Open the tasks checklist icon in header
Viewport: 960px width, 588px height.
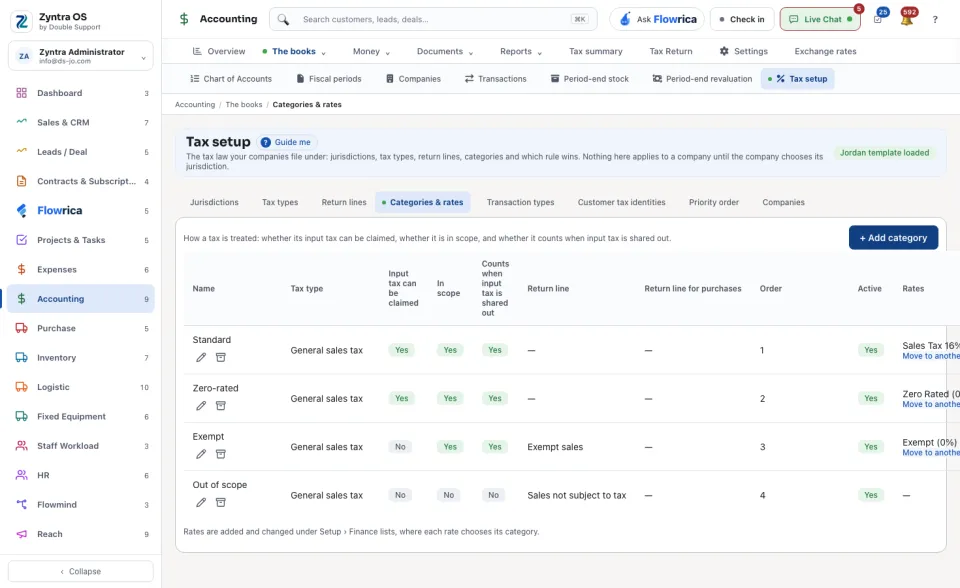tap(878, 19)
